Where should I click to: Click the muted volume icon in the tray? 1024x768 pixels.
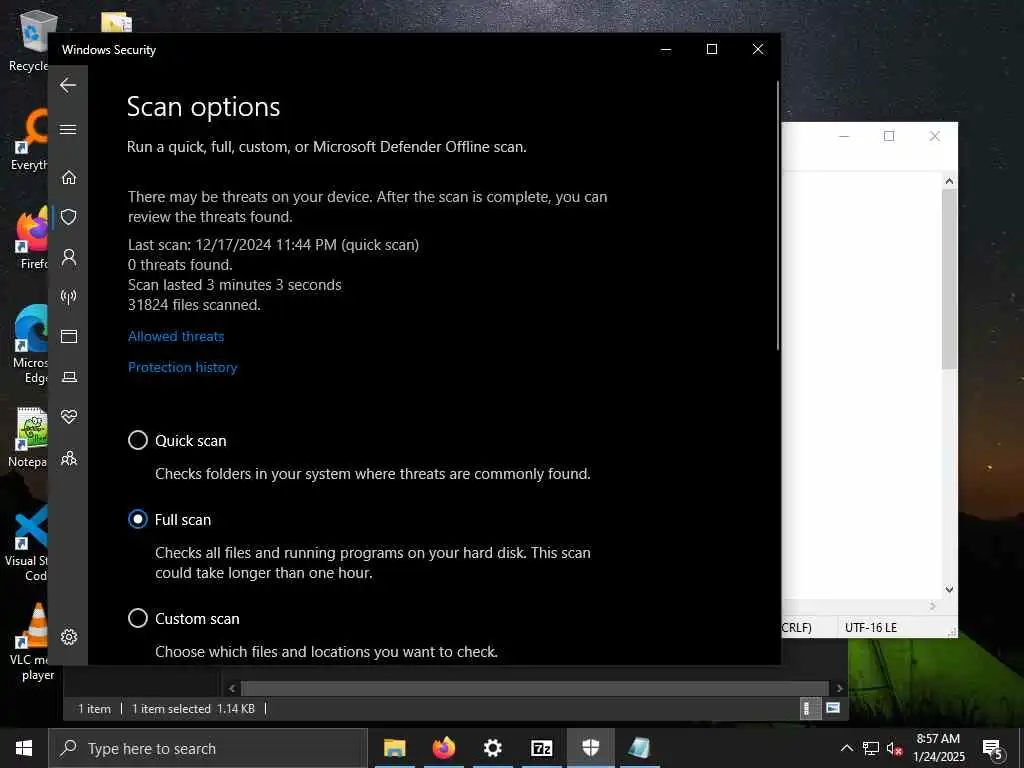click(x=894, y=748)
